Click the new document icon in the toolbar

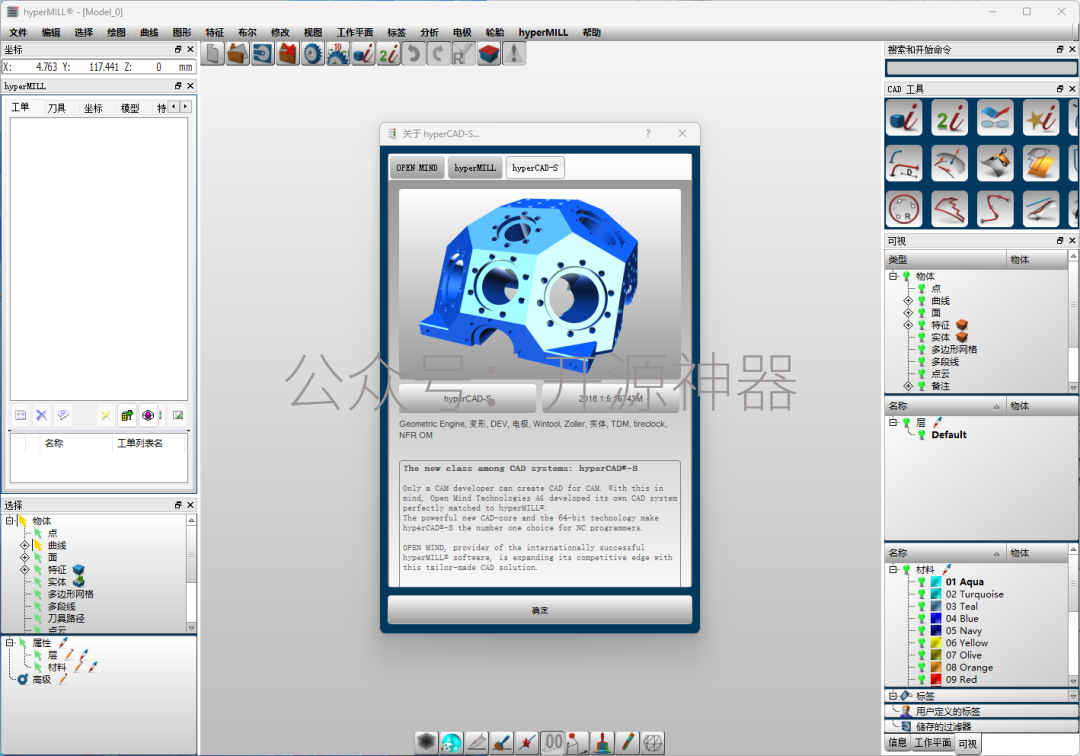213,54
